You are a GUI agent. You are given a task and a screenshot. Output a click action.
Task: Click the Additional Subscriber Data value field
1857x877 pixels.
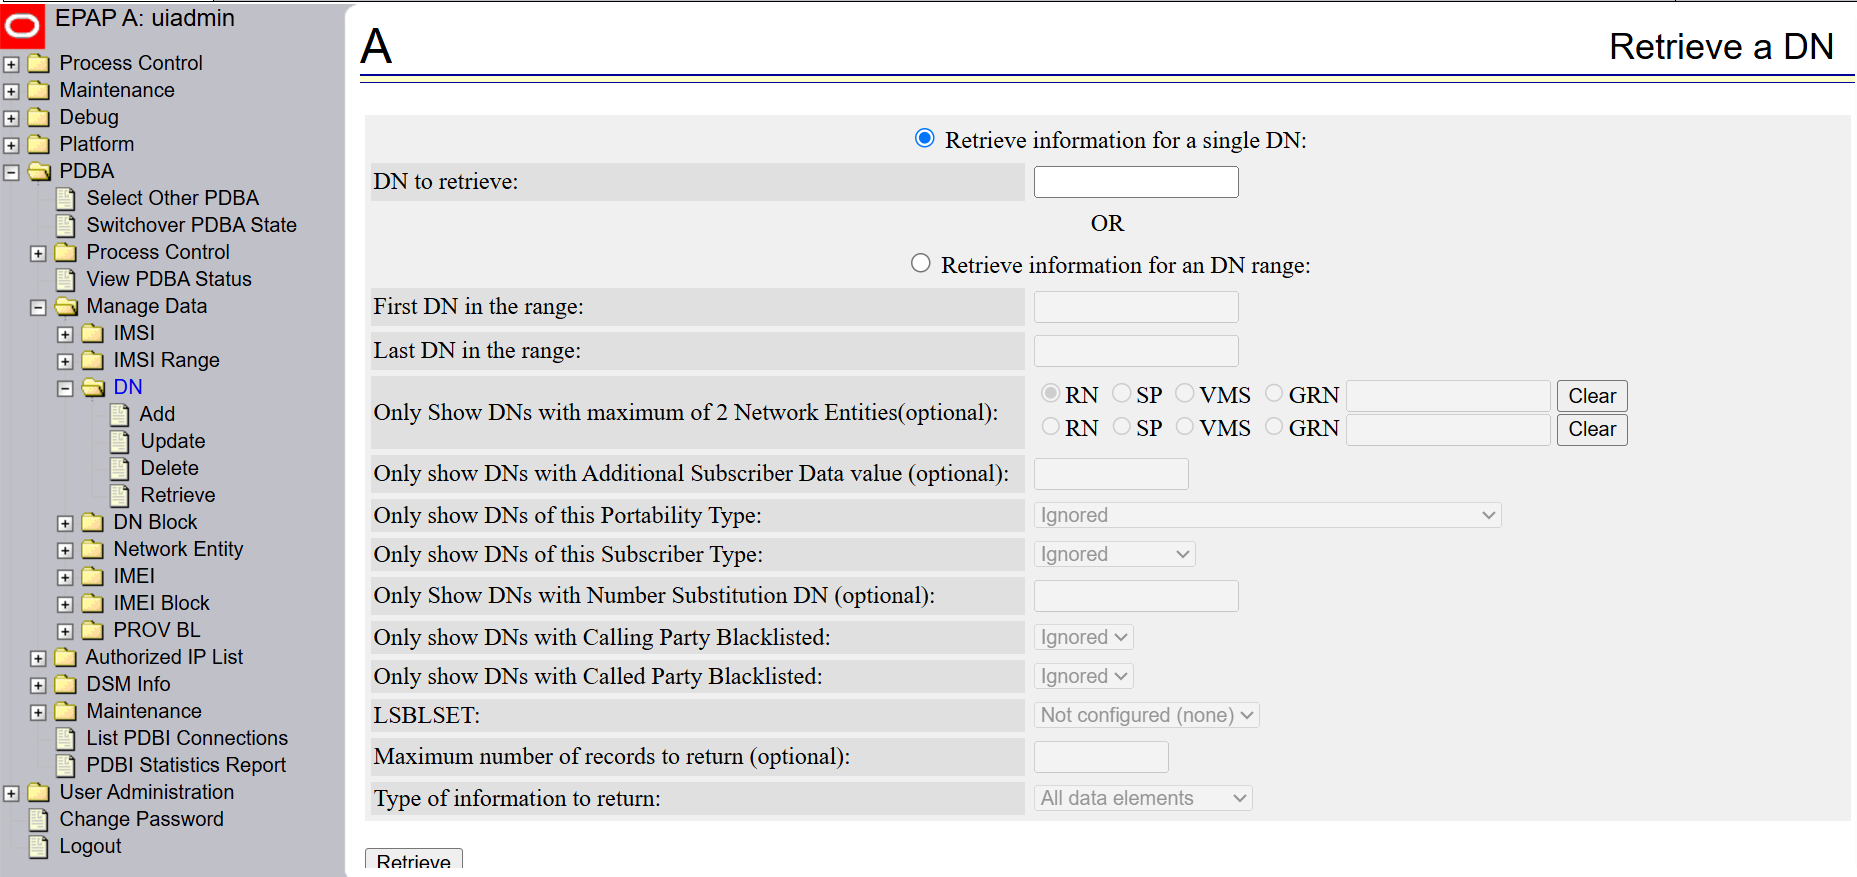pyautogui.click(x=1111, y=474)
